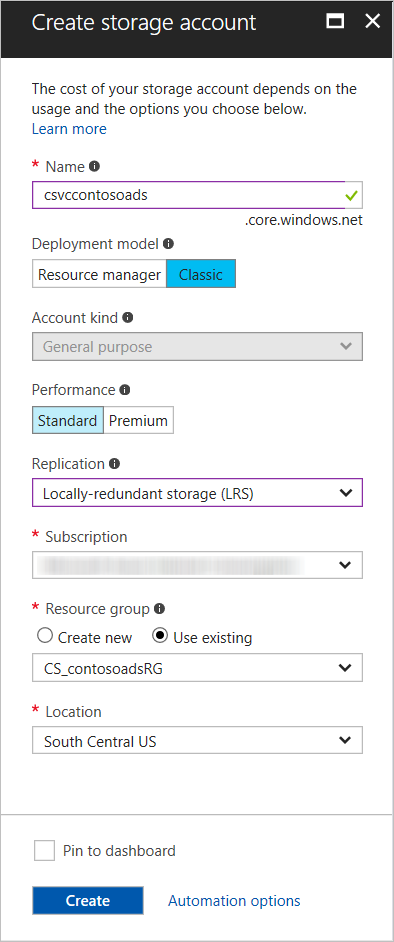Select the Use existing radio button
Viewport: 394px width, 942px height.
click(x=160, y=636)
